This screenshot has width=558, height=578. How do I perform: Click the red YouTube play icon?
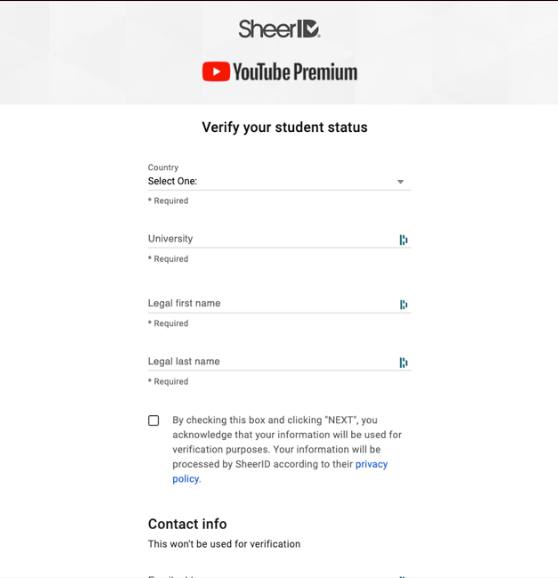216,72
